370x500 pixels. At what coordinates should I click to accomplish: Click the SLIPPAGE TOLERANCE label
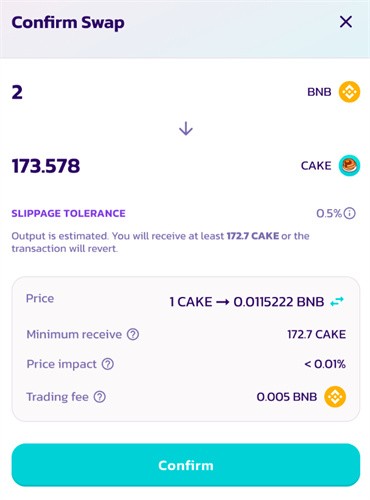click(68, 213)
